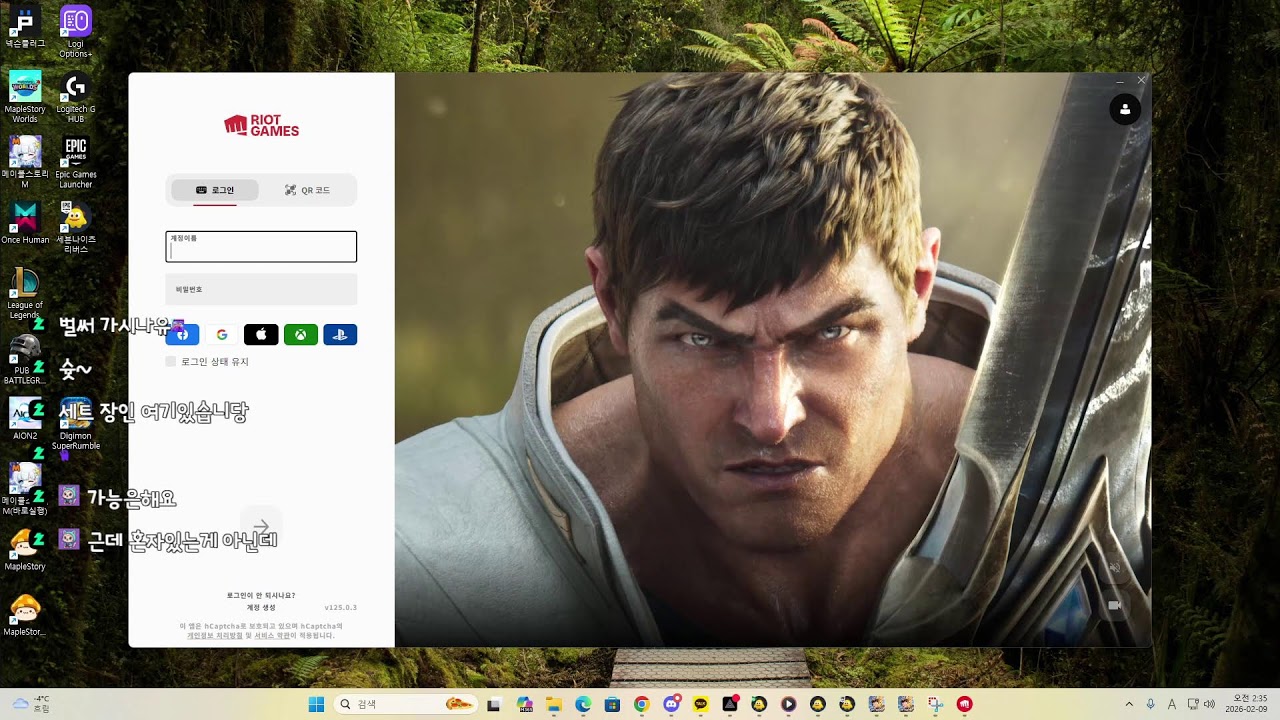The width and height of the screenshot is (1280, 720).
Task: Sign in with Facebook button
Action: click(182, 335)
